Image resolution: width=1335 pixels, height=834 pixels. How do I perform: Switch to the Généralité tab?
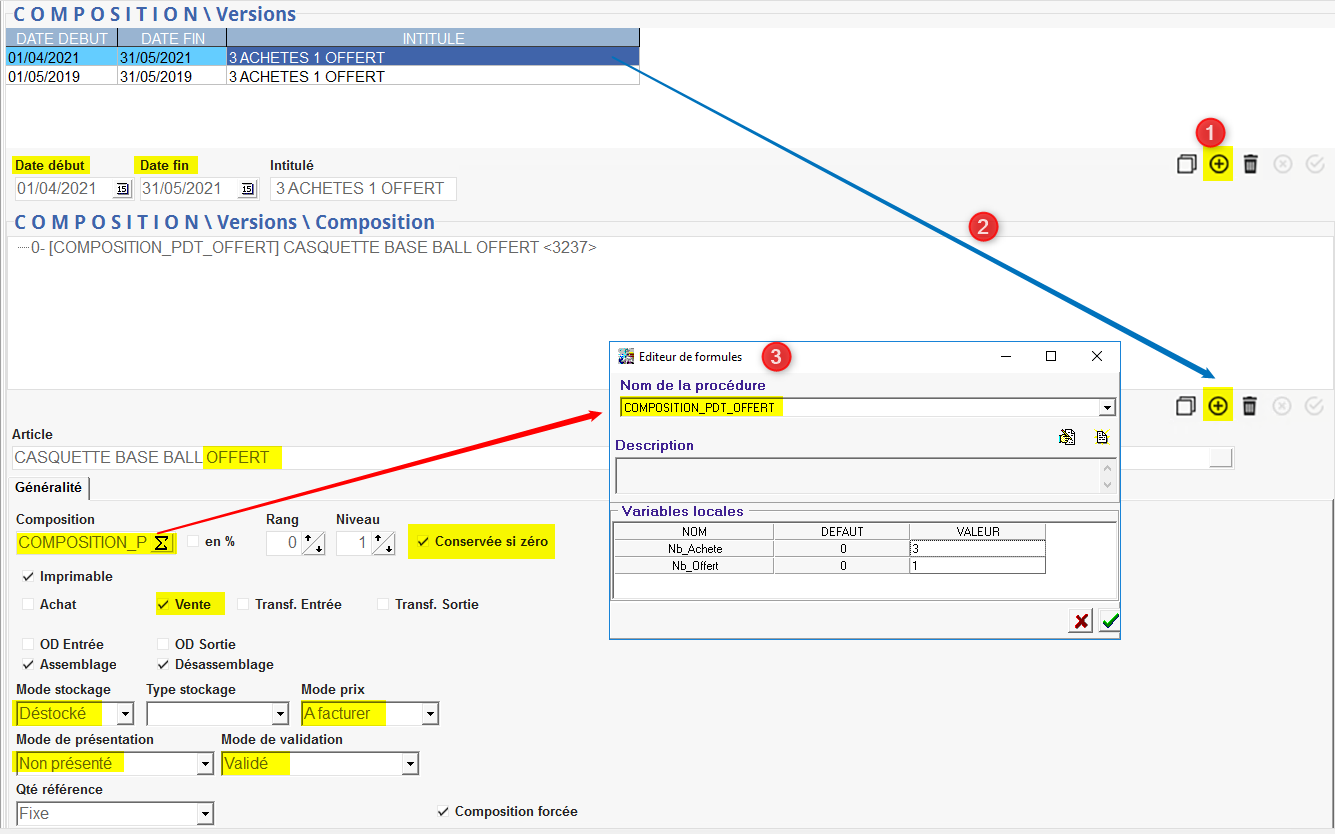click(x=49, y=488)
